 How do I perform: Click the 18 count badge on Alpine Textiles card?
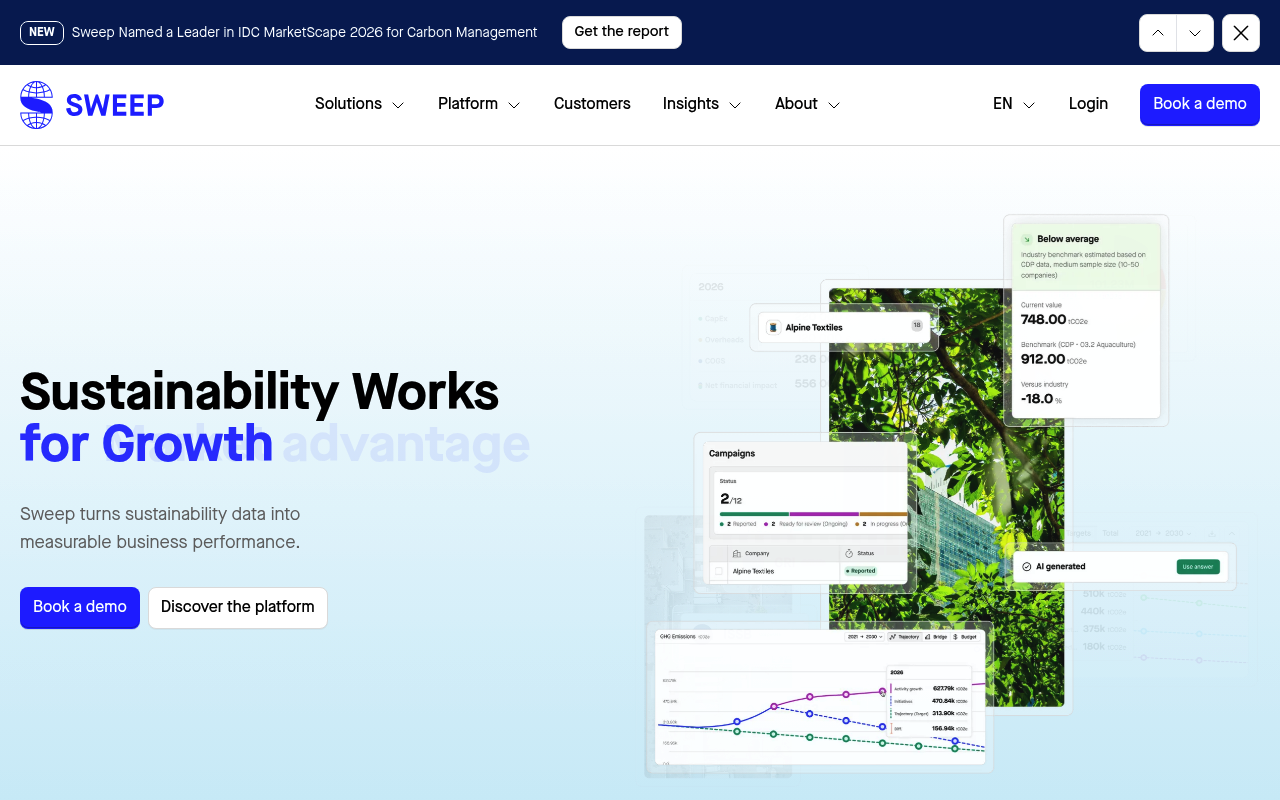(916, 325)
